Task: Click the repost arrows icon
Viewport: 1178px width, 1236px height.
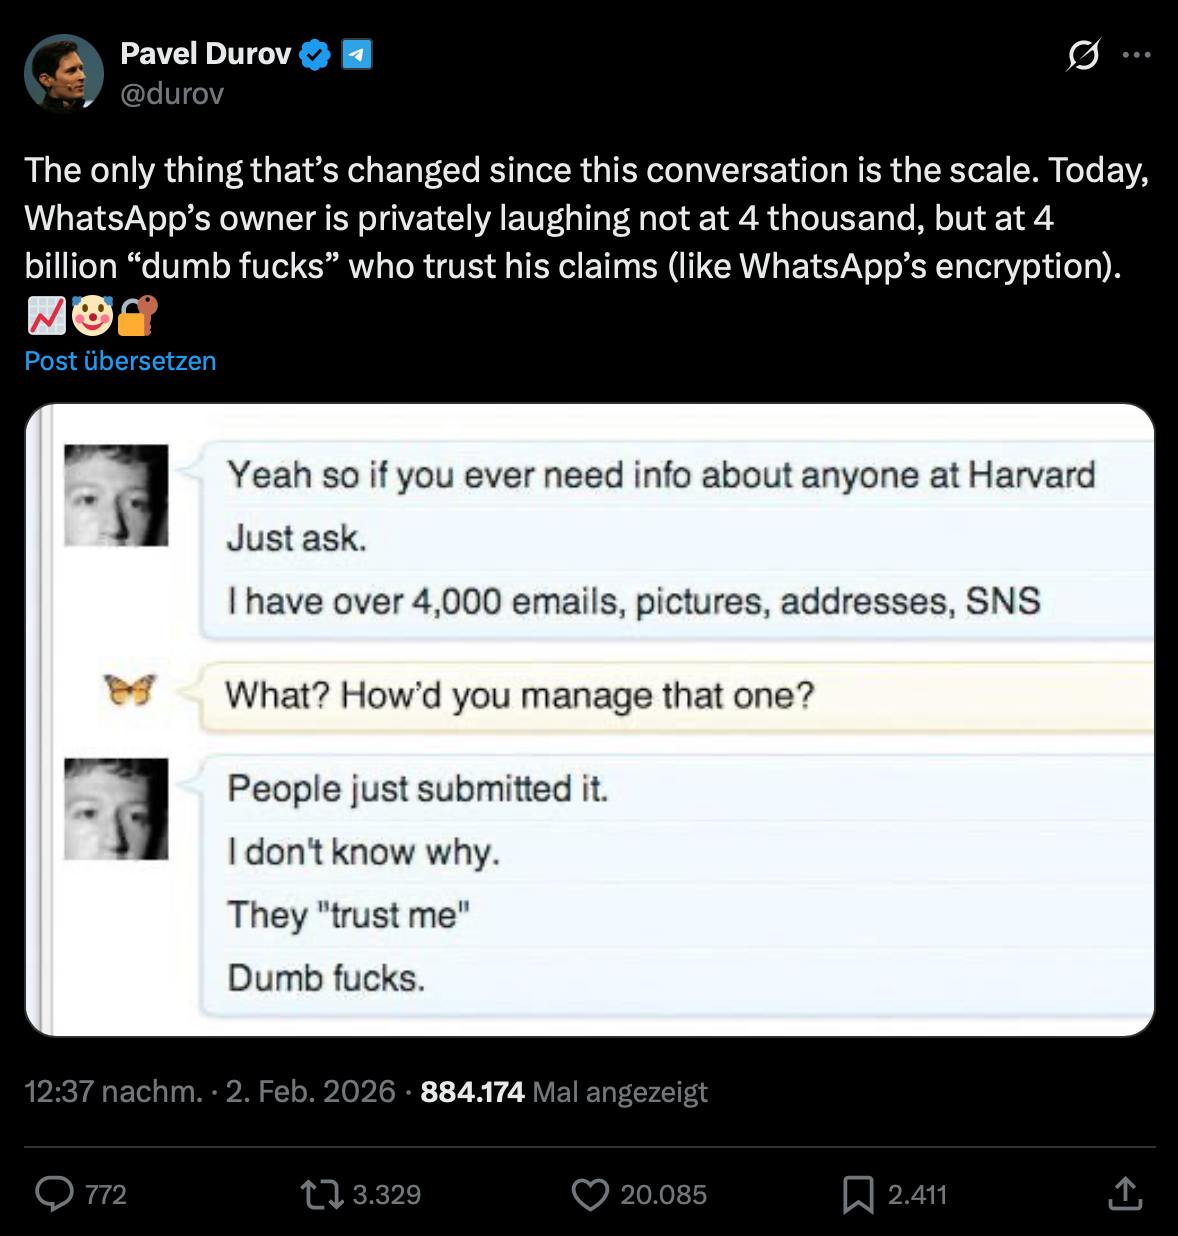Action: [321, 1194]
